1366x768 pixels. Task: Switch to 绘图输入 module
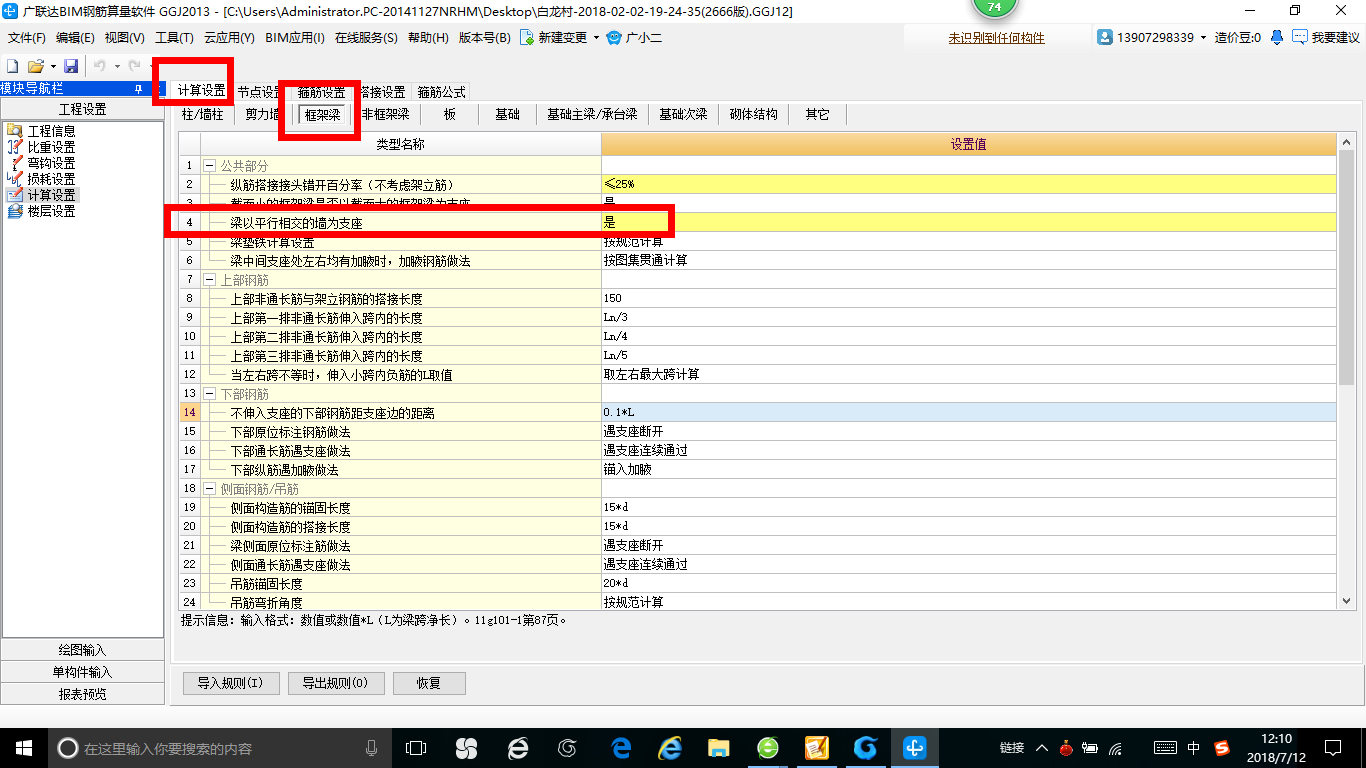tap(82, 650)
